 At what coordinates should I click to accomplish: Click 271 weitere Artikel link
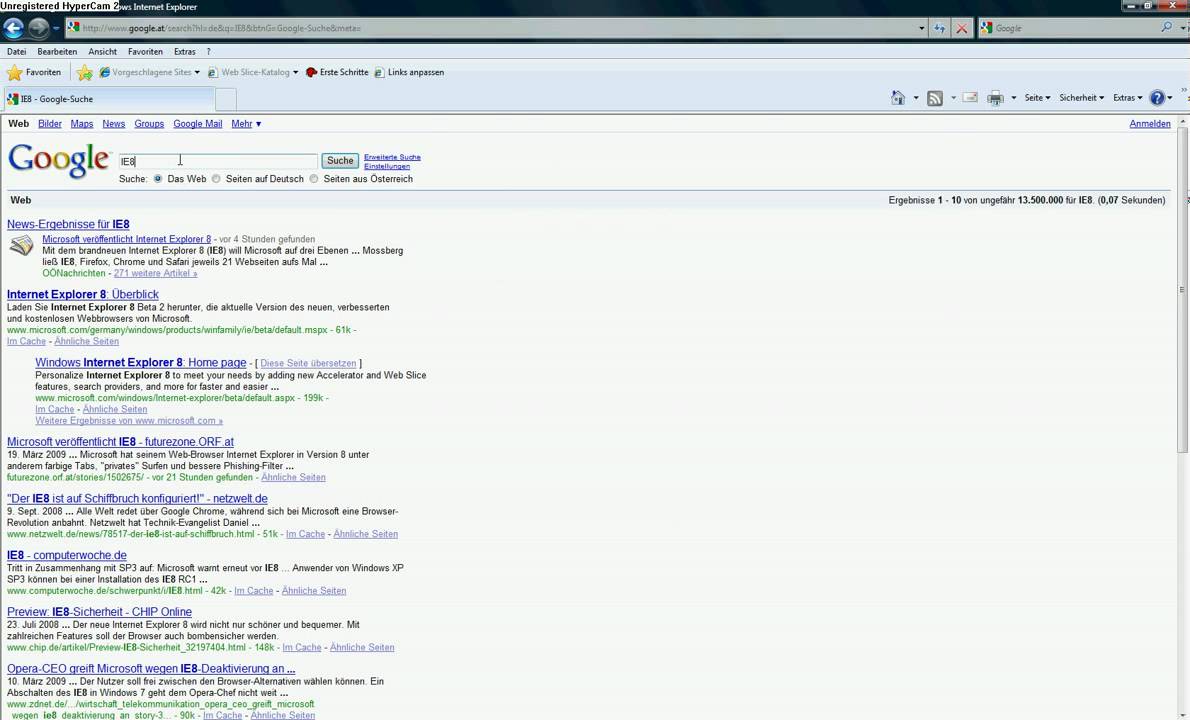click(156, 273)
